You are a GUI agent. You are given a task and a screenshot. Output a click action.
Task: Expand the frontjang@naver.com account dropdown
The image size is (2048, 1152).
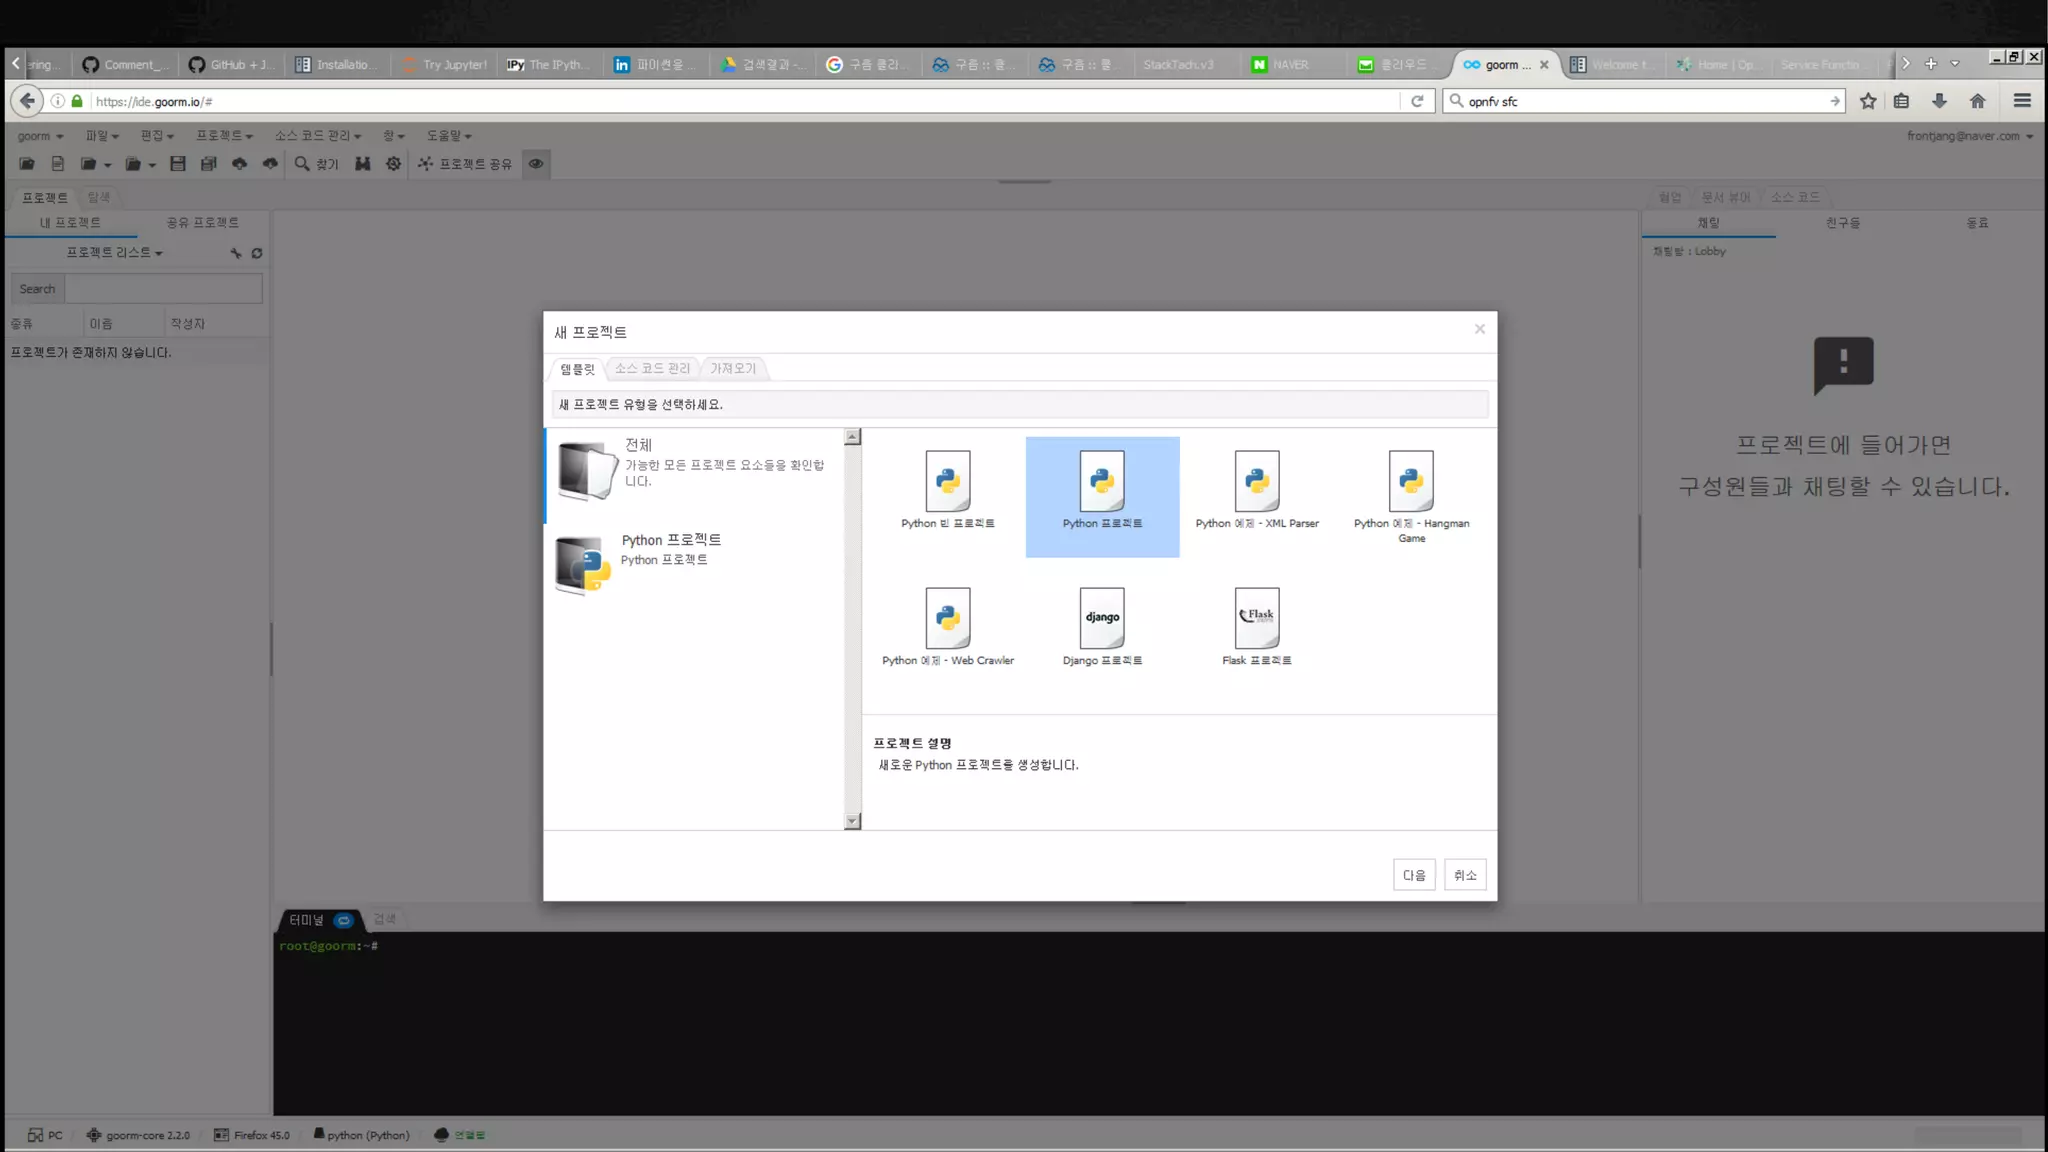pos(1969,136)
